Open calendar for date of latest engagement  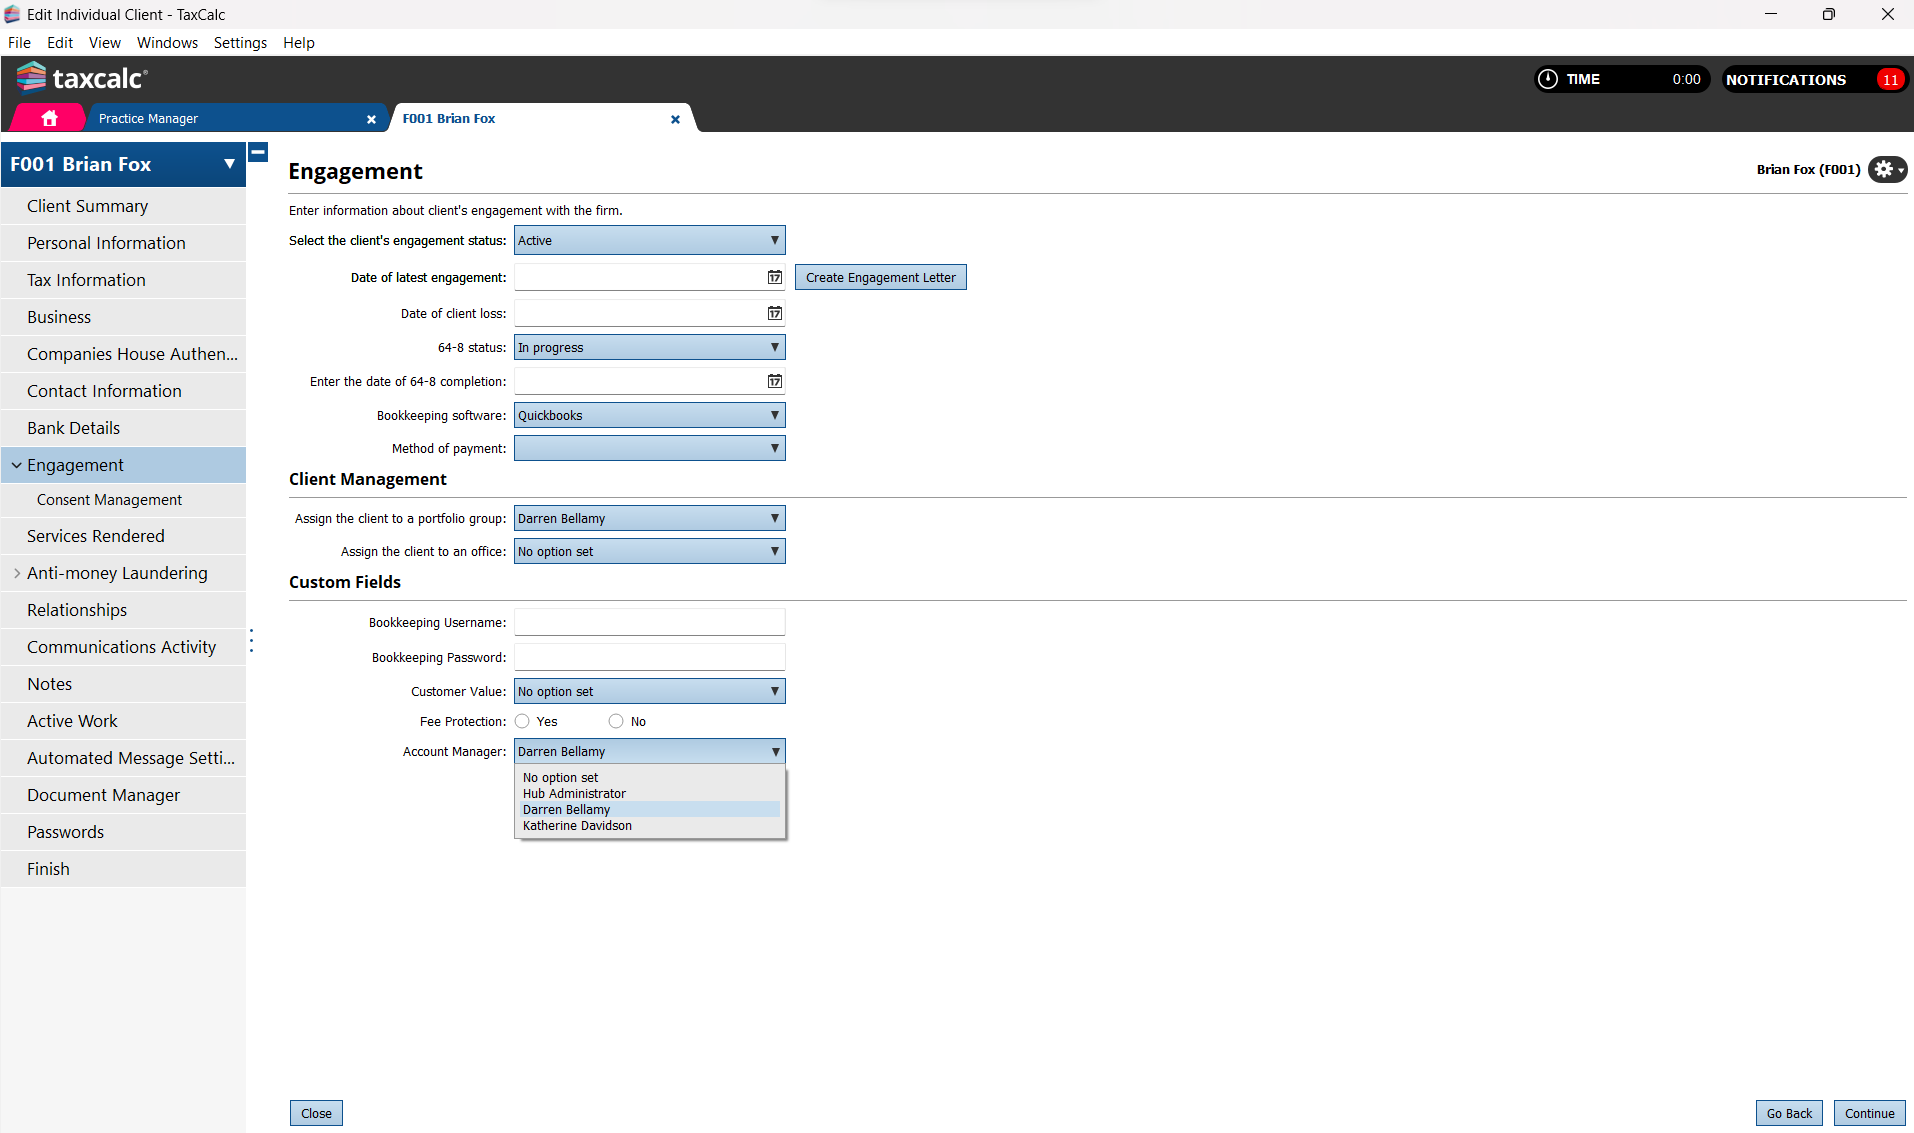[774, 277]
